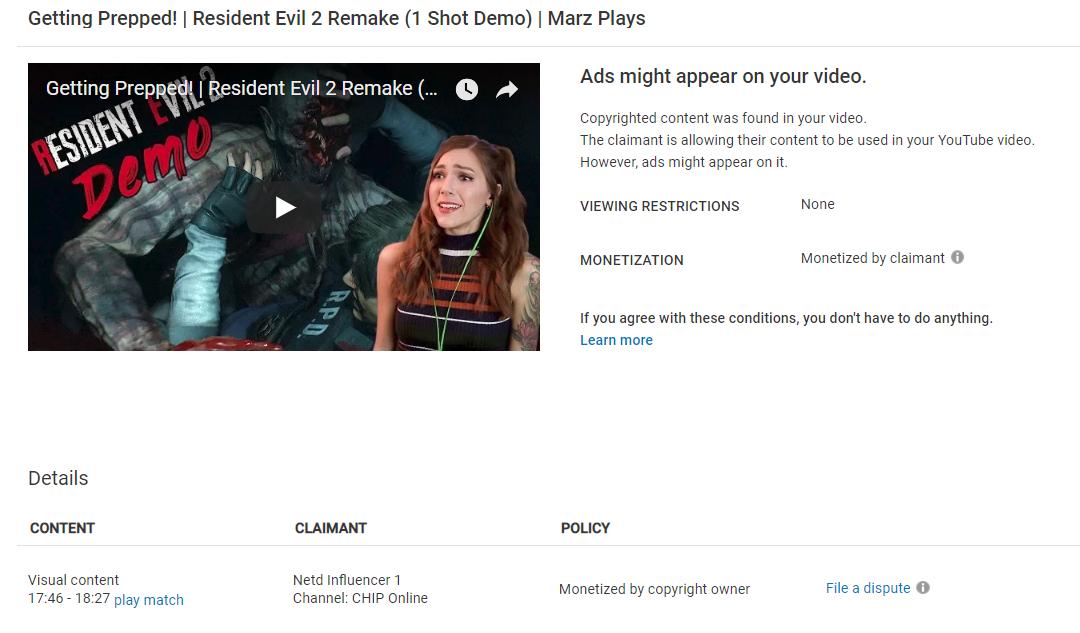
Task: Click 'Channel: CHIP Online' text
Action: pyautogui.click(x=360, y=598)
